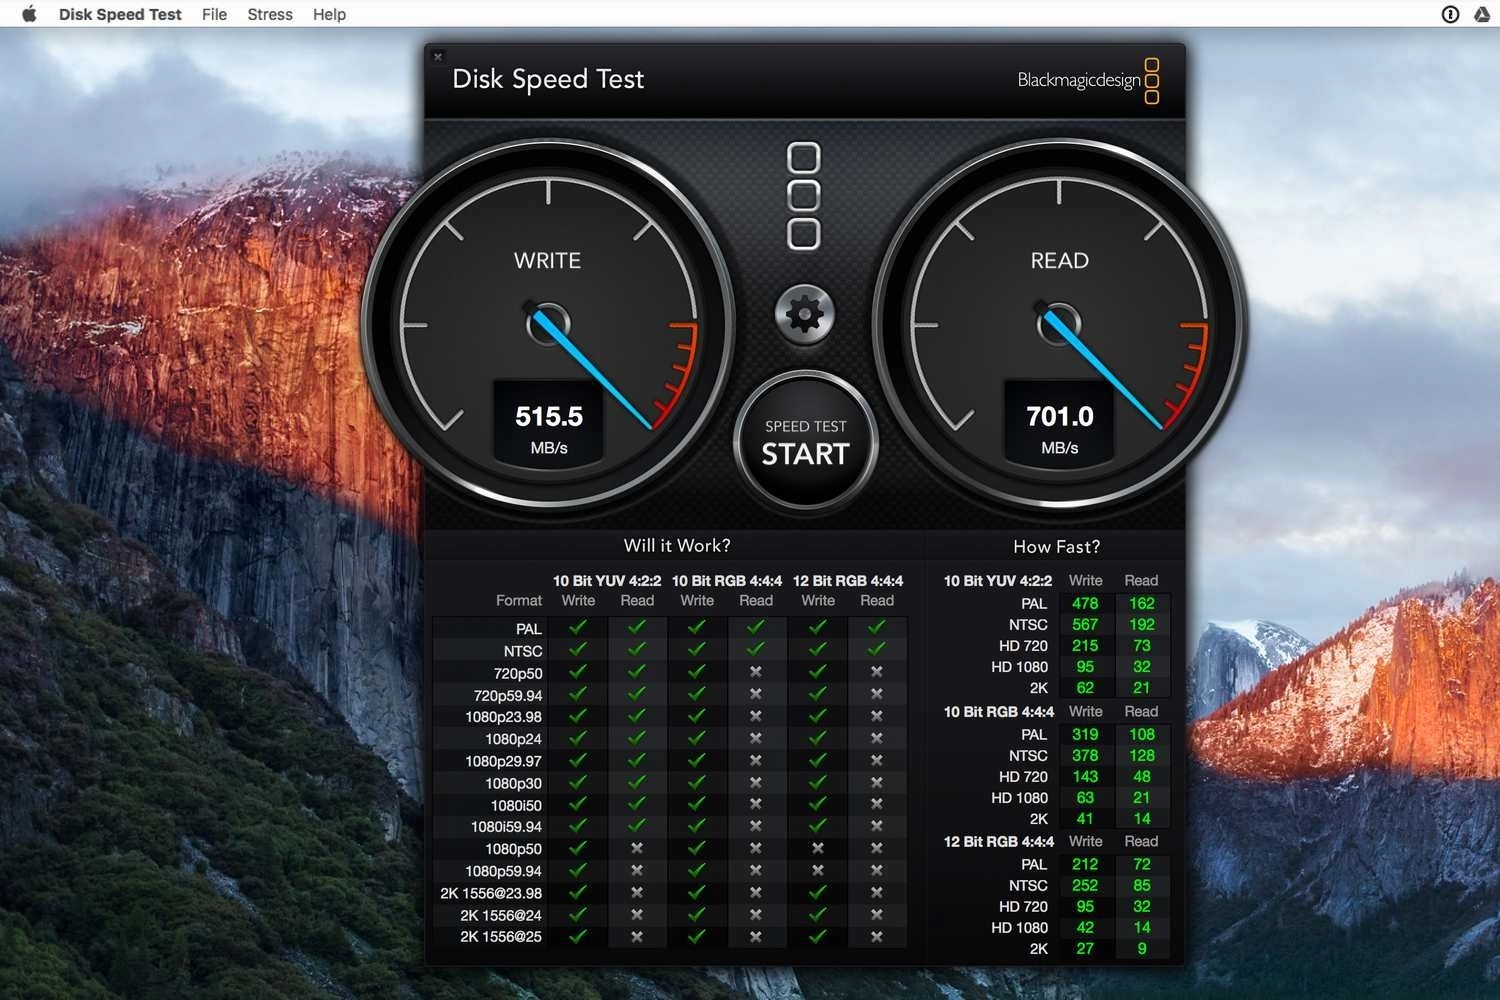
Task: Open the settings gear between the gauges
Action: (804, 313)
